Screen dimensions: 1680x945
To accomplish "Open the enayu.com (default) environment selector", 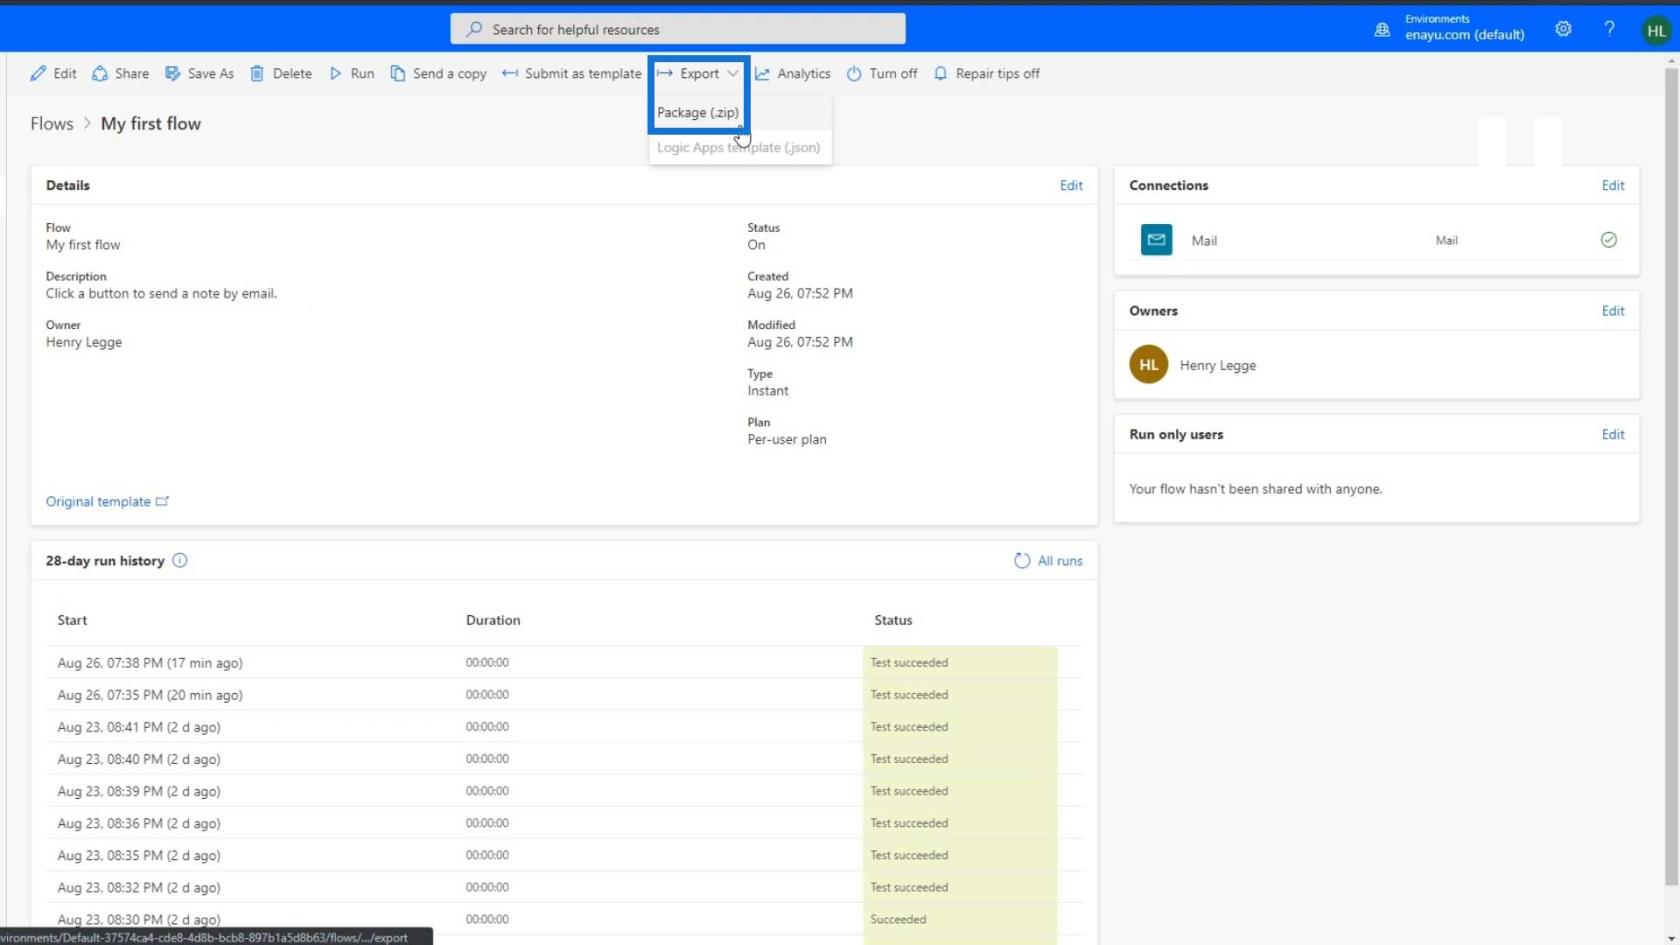I will (x=1464, y=35).
